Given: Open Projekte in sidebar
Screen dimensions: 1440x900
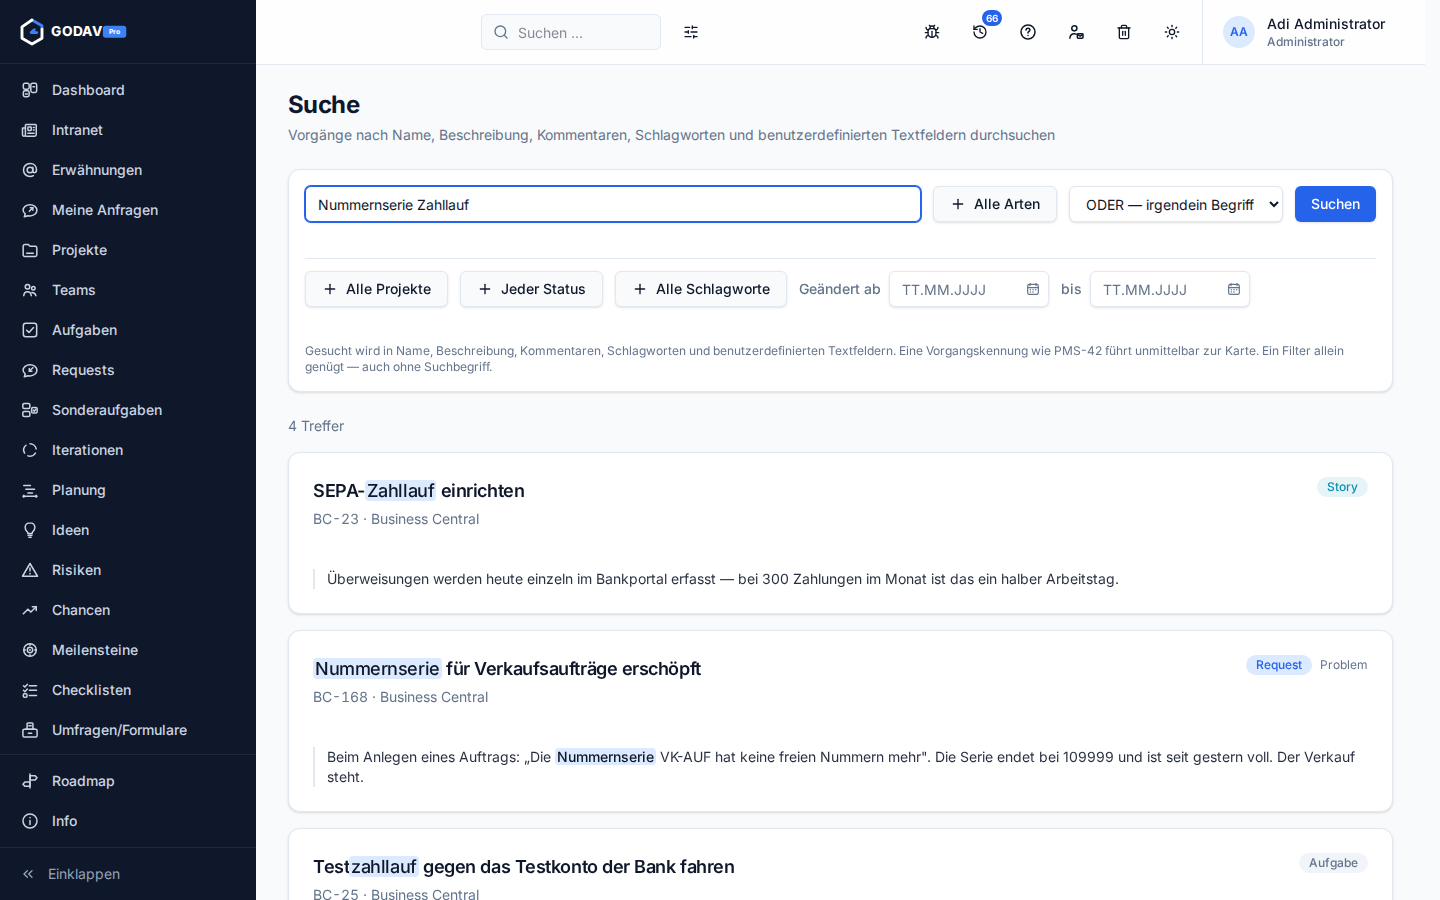Looking at the screenshot, I should (128, 250).
